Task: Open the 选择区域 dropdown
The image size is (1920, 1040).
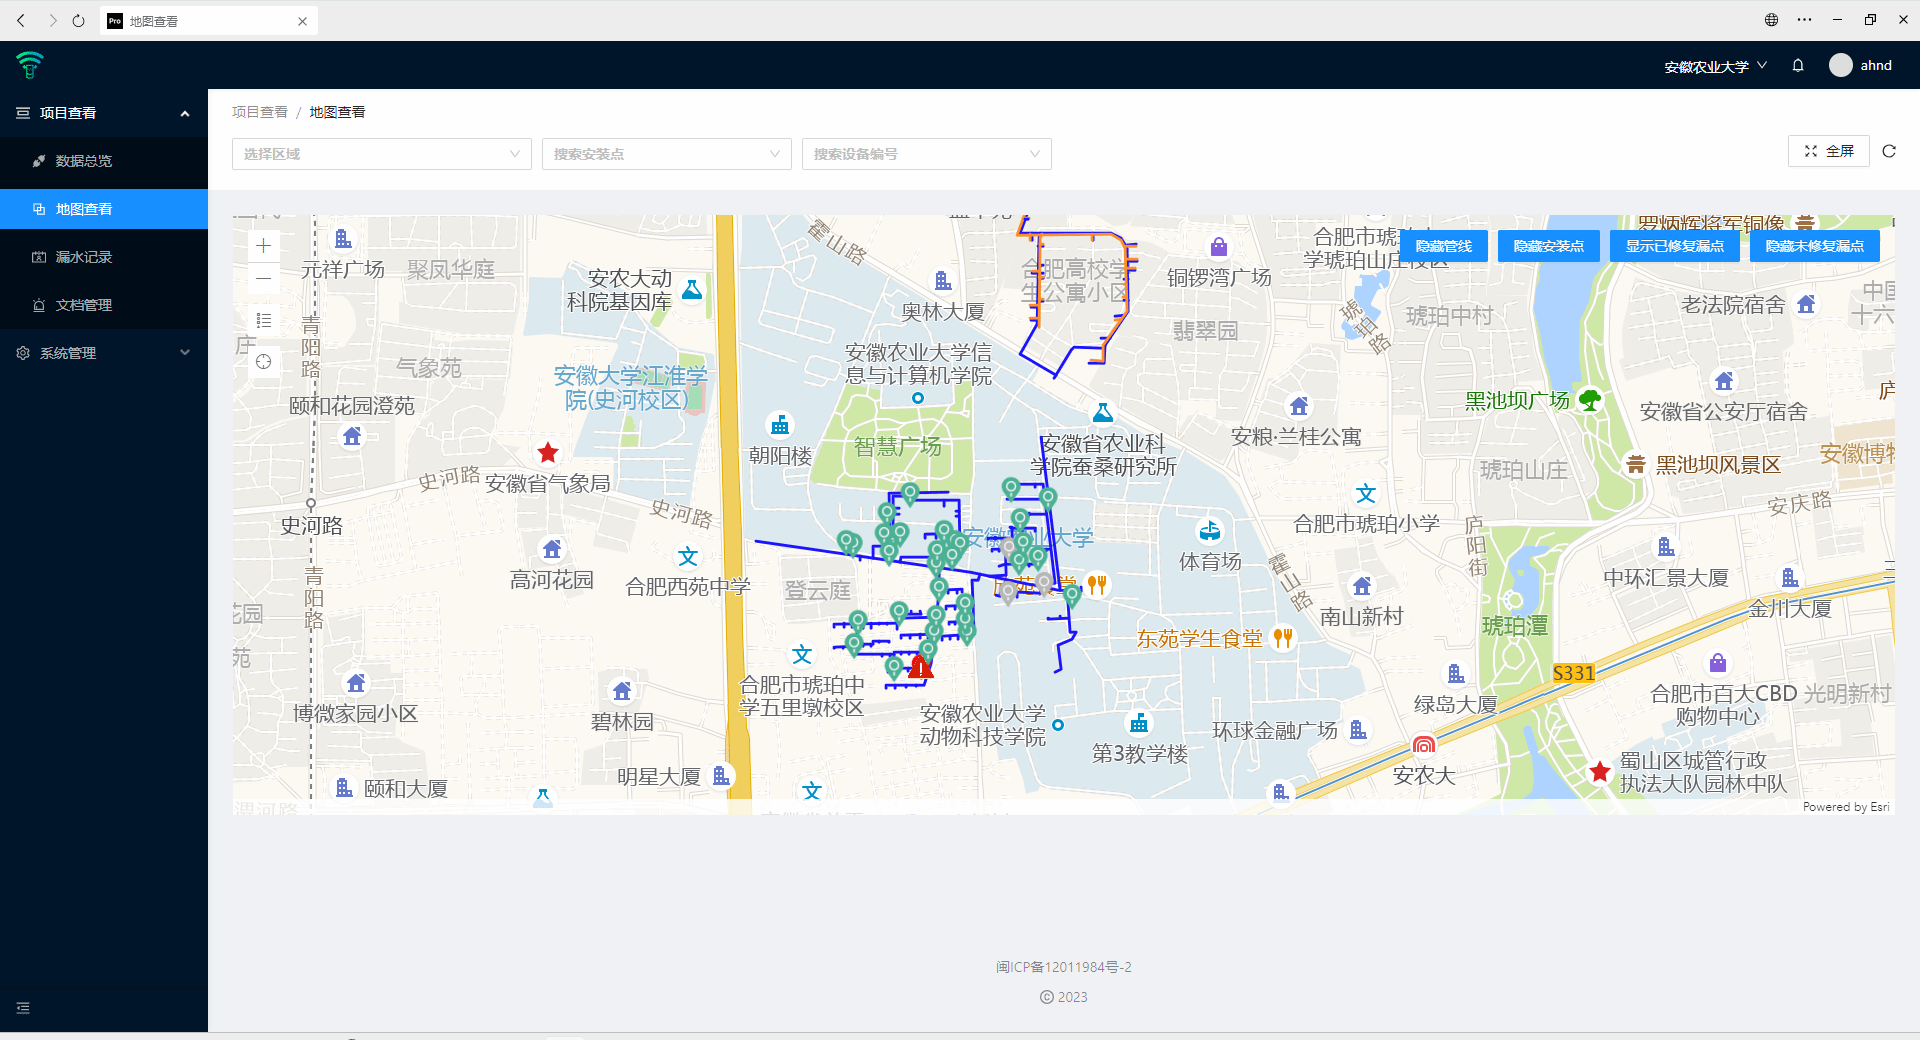Action: click(x=381, y=154)
